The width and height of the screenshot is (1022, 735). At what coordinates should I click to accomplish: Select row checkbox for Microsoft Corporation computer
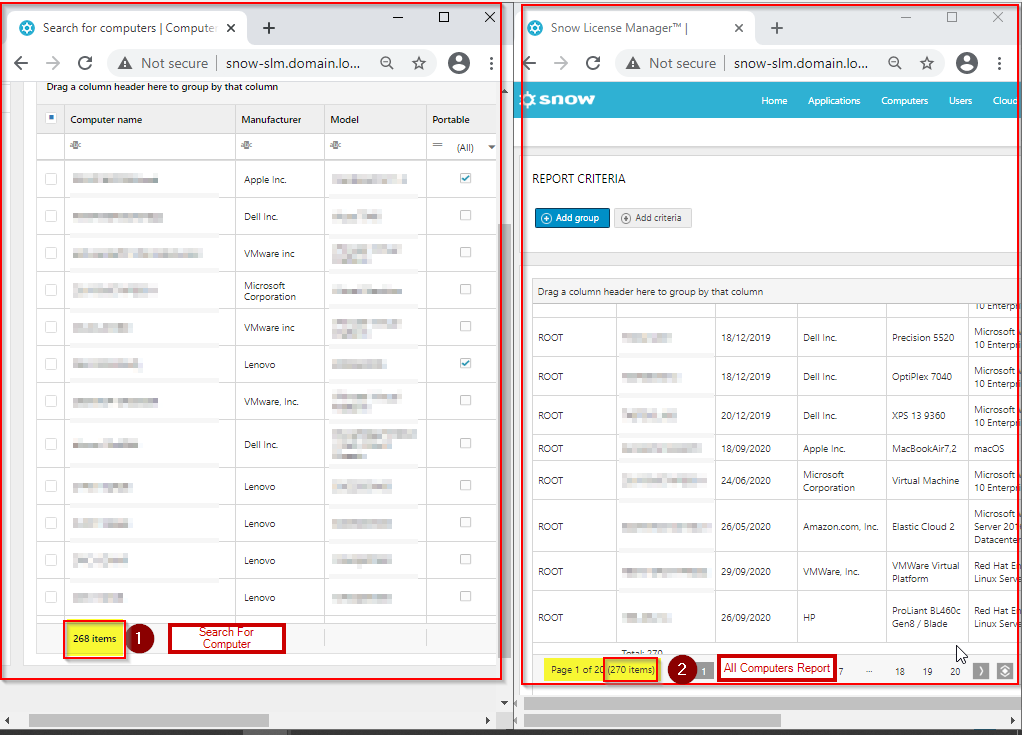(51, 290)
